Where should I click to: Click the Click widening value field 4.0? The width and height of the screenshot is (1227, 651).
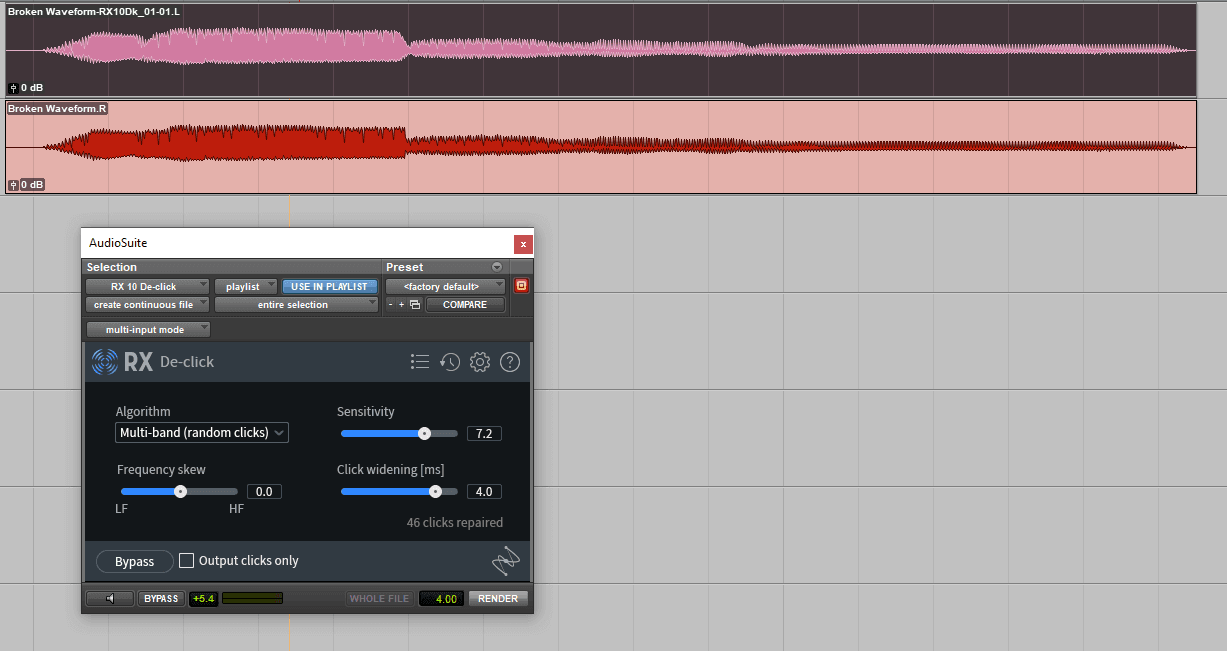click(484, 492)
